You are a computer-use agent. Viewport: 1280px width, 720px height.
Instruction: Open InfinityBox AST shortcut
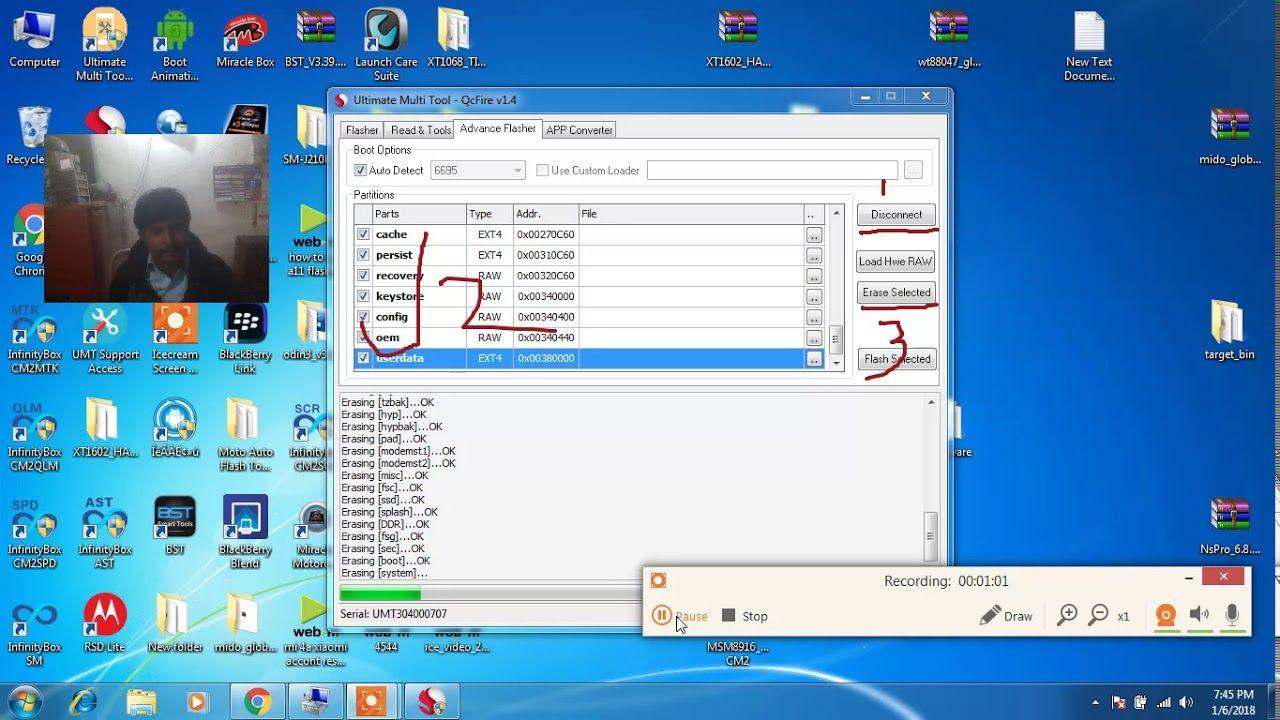105,532
